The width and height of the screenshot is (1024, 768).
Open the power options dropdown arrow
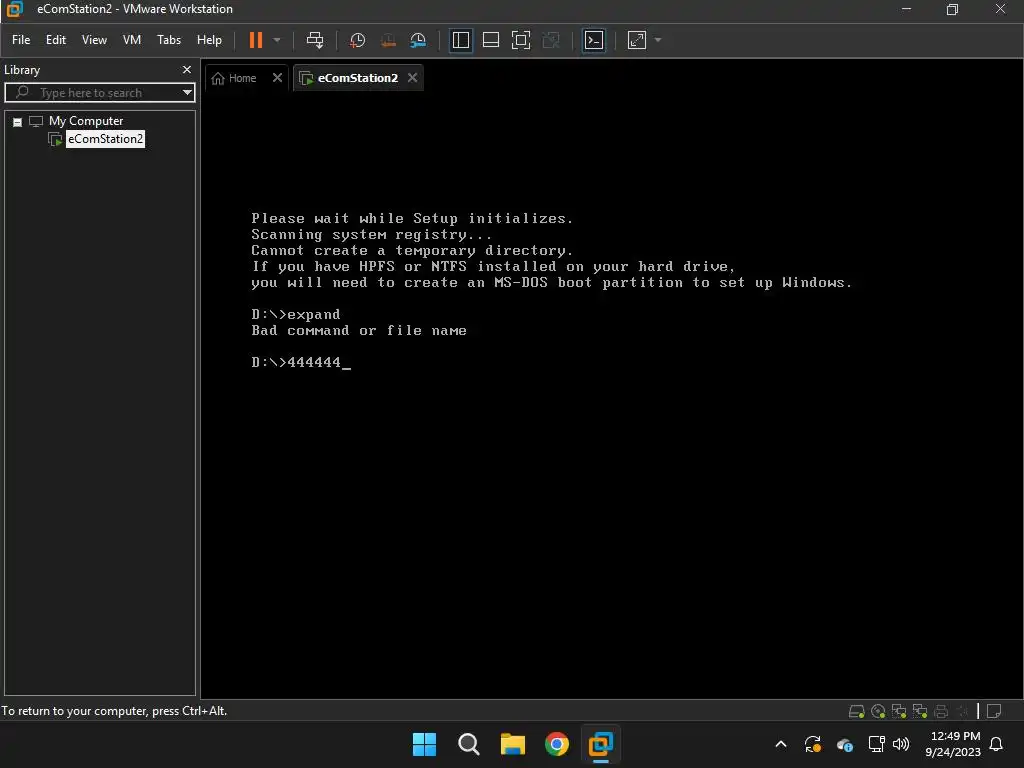click(277, 40)
